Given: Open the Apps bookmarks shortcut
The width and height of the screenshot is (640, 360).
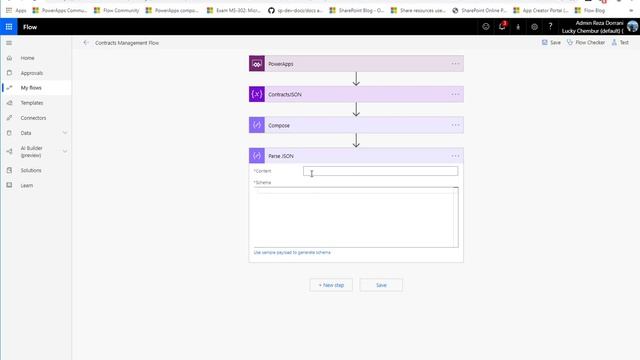Looking at the screenshot, I should (16, 11).
